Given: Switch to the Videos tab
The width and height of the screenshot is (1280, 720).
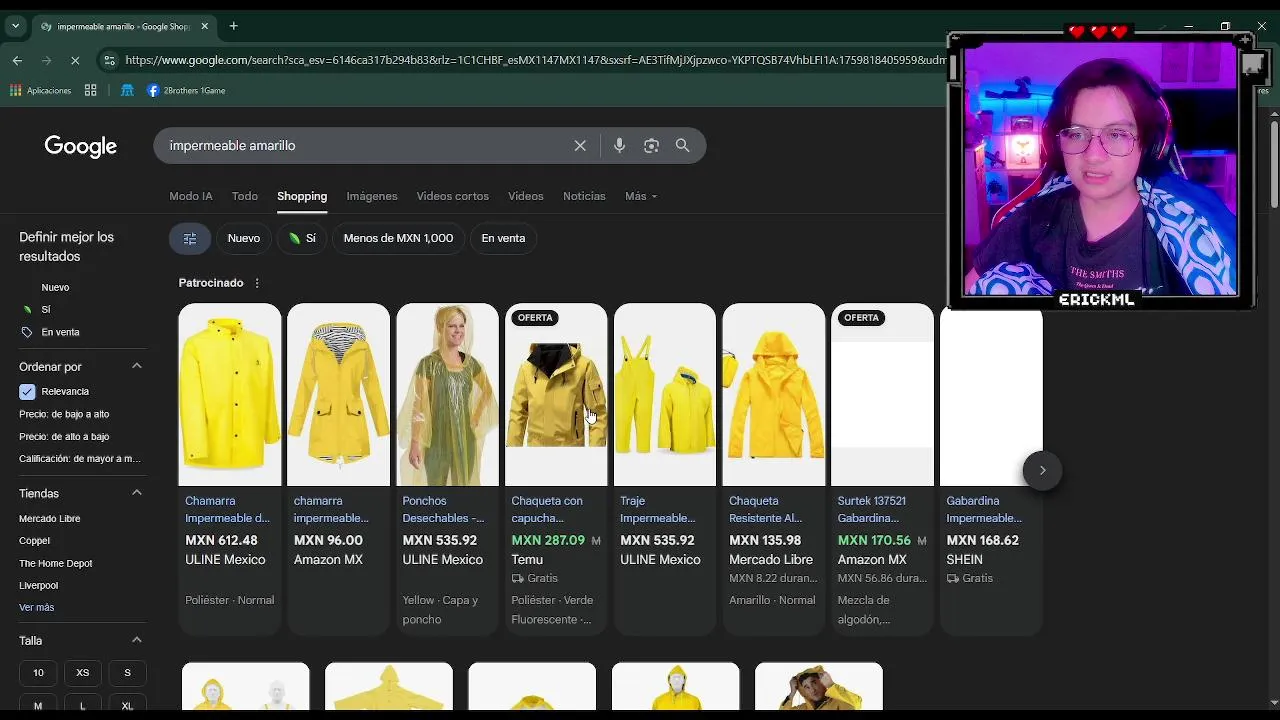Looking at the screenshot, I should tap(526, 196).
